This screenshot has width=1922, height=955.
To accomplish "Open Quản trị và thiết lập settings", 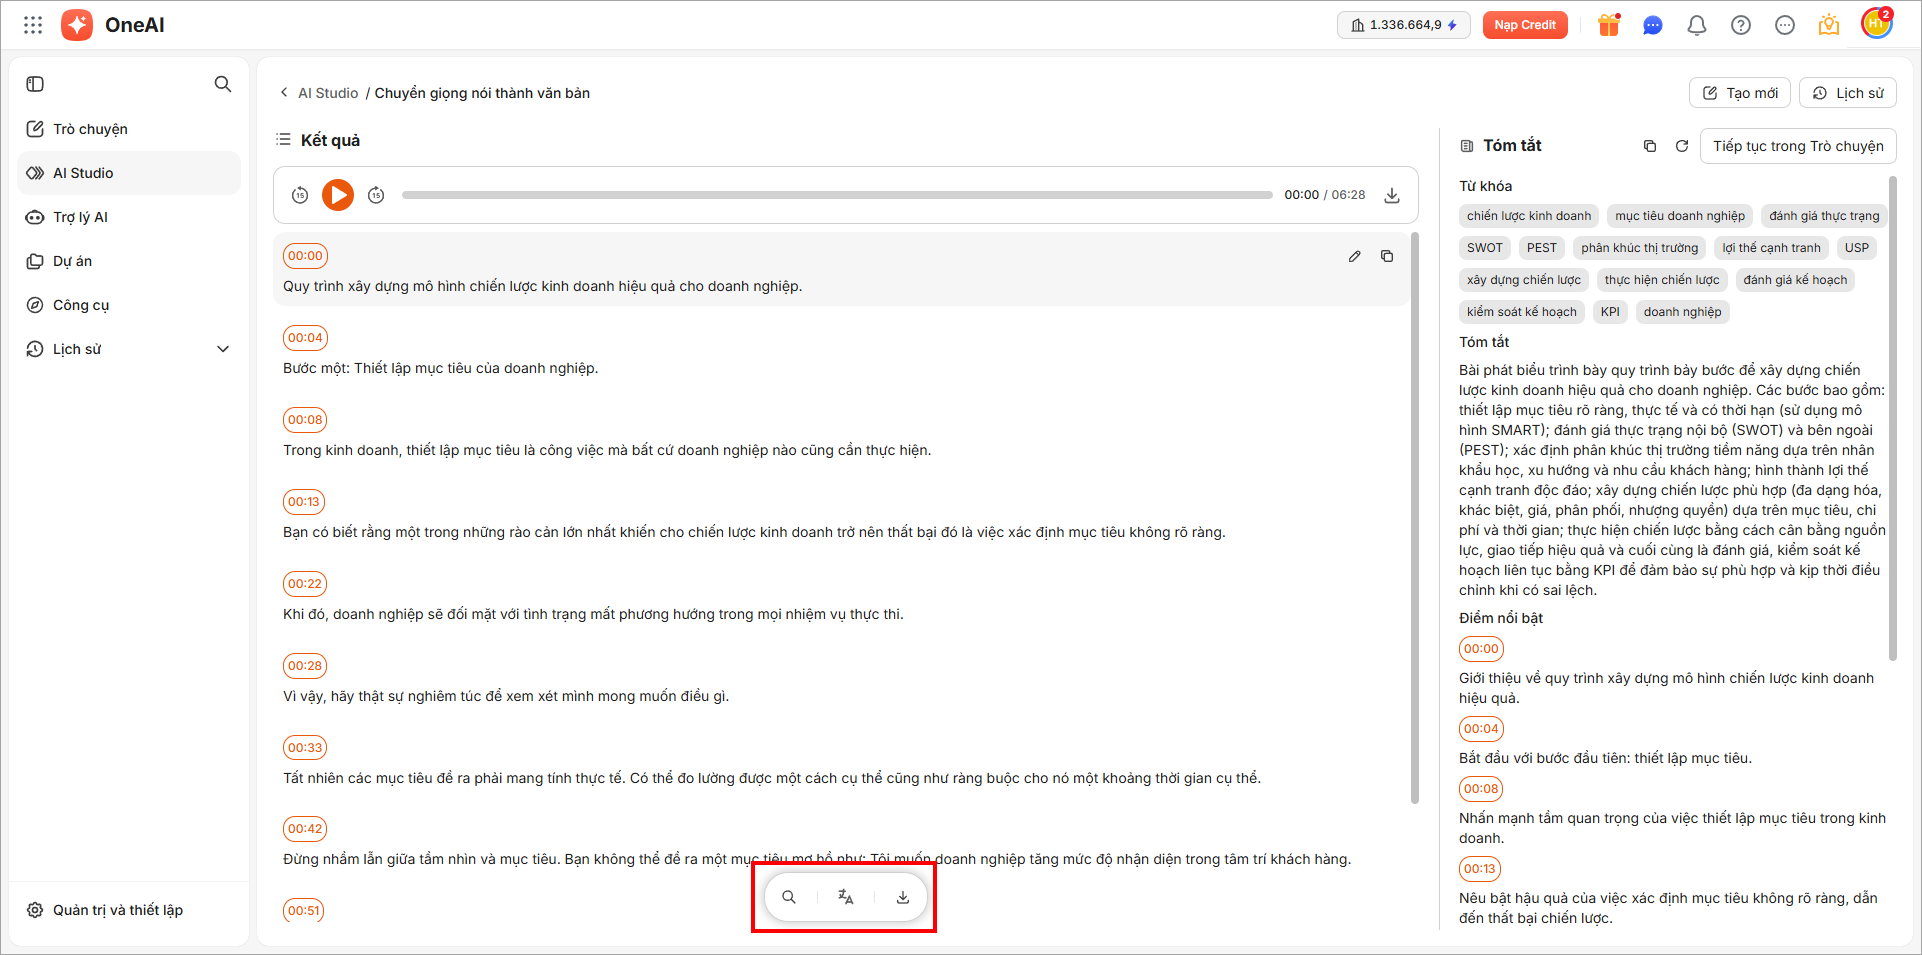I will point(129,910).
